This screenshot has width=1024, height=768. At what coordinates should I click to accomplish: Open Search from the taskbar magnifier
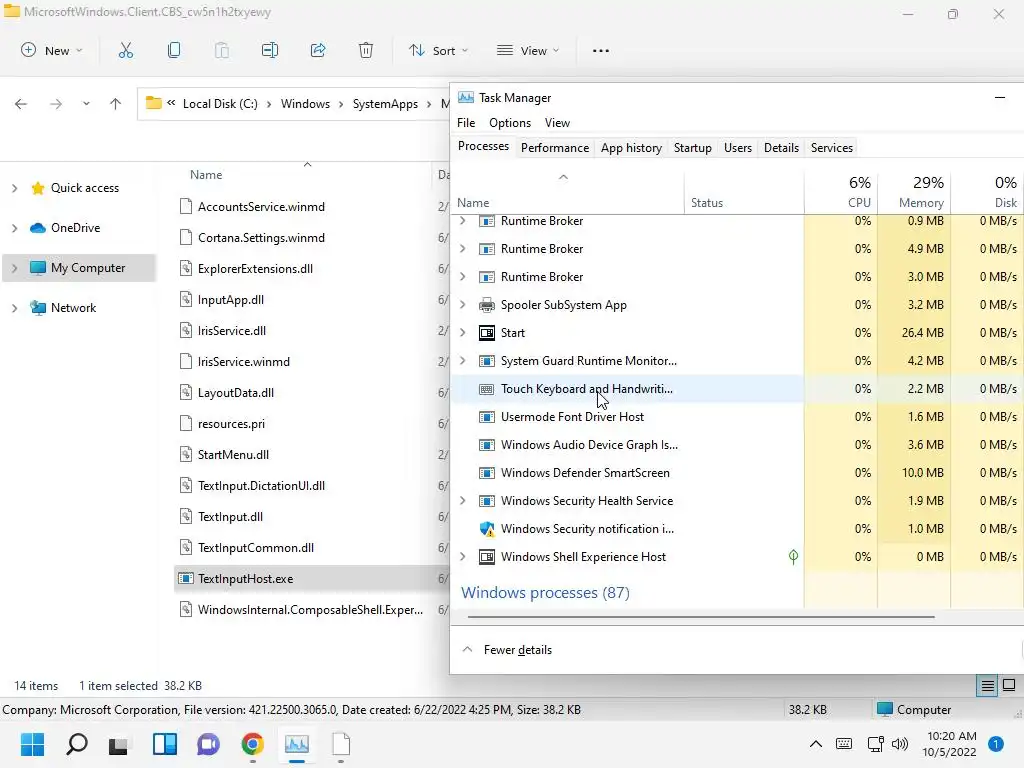tap(76, 744)
